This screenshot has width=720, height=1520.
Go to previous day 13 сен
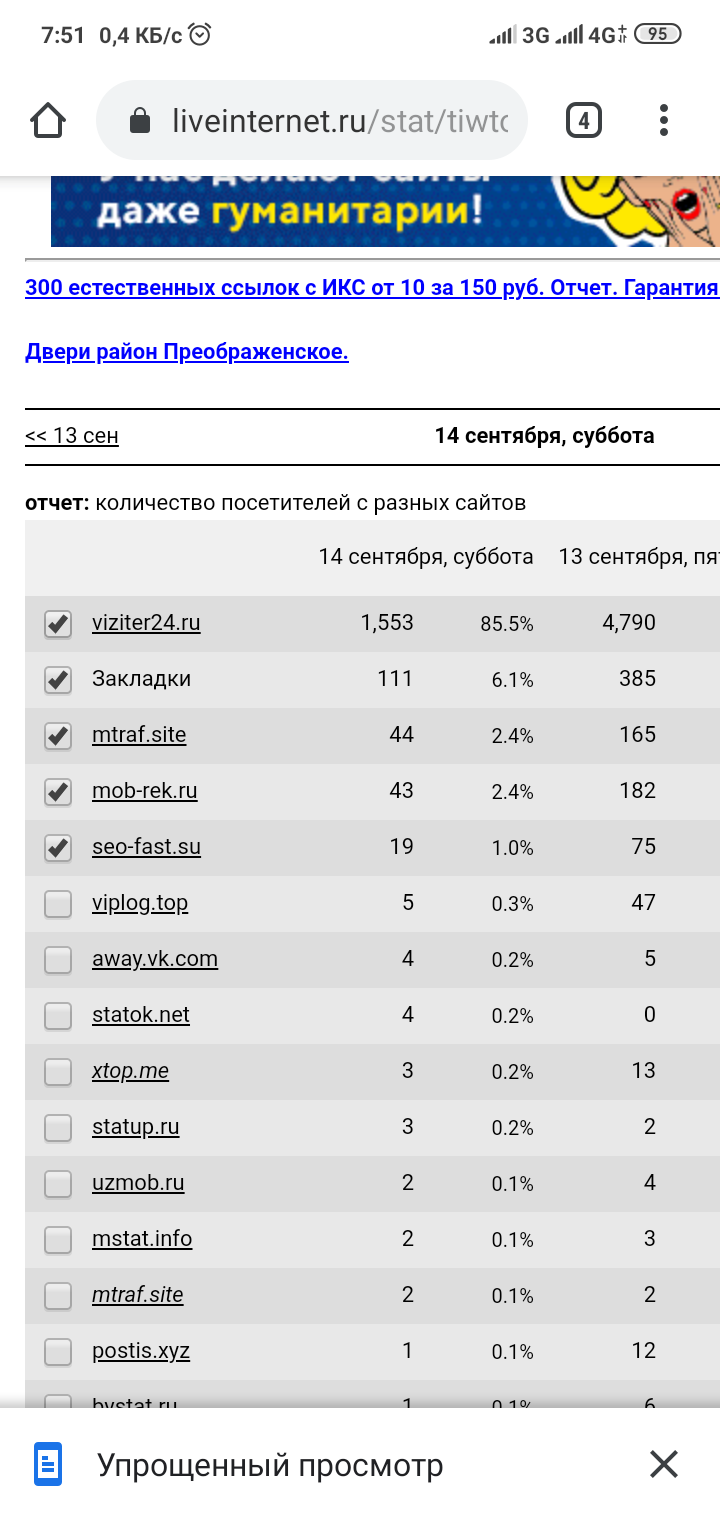[72, 436]
